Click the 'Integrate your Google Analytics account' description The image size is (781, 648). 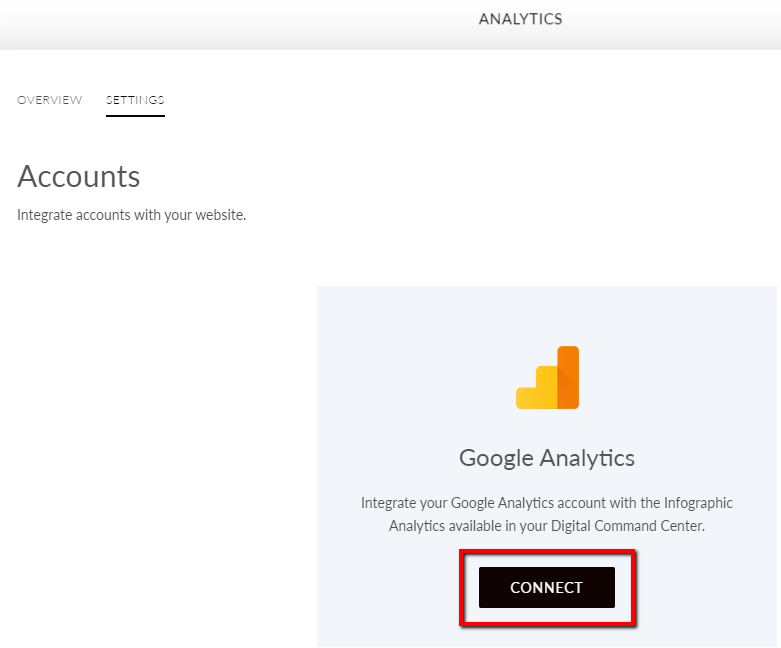tap(546, 515)
